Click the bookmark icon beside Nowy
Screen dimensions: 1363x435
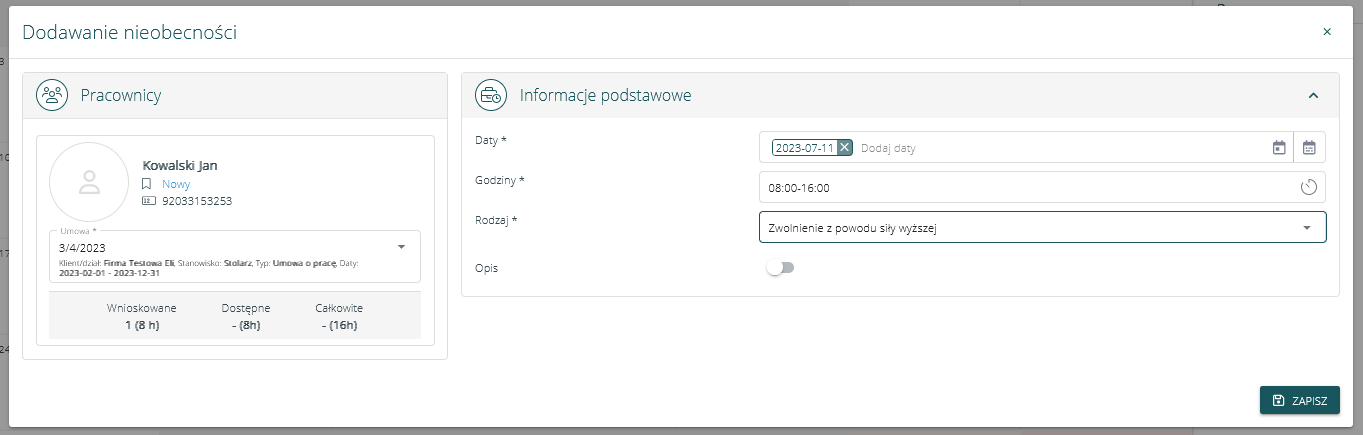pos(146,184)
